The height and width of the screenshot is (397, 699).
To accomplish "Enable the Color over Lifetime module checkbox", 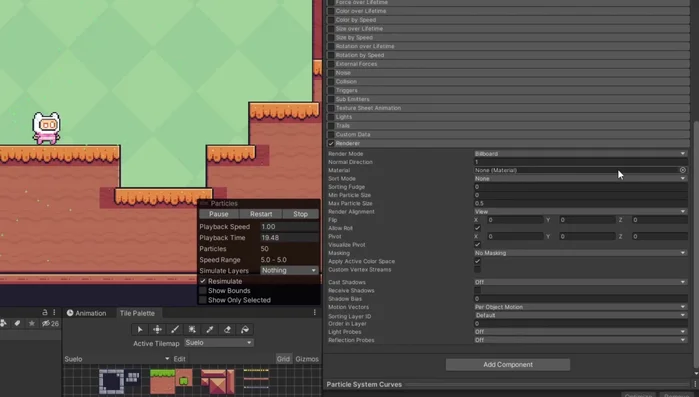I will [x=331, y=11].
